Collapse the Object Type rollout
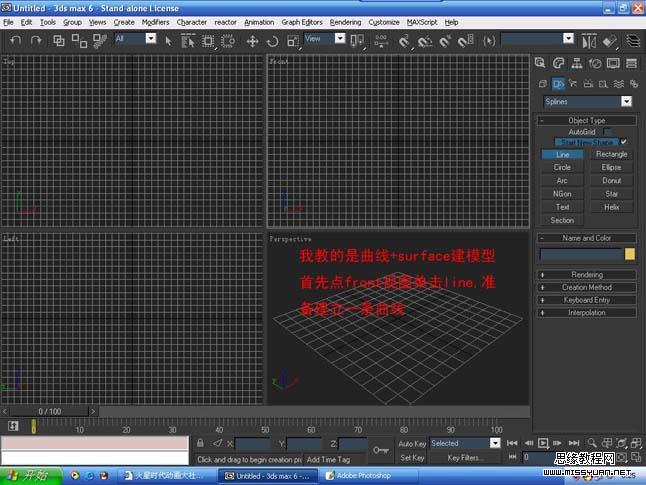Image resolution: width=646 pixels, height=485 pixels. [x=587, y=121]
